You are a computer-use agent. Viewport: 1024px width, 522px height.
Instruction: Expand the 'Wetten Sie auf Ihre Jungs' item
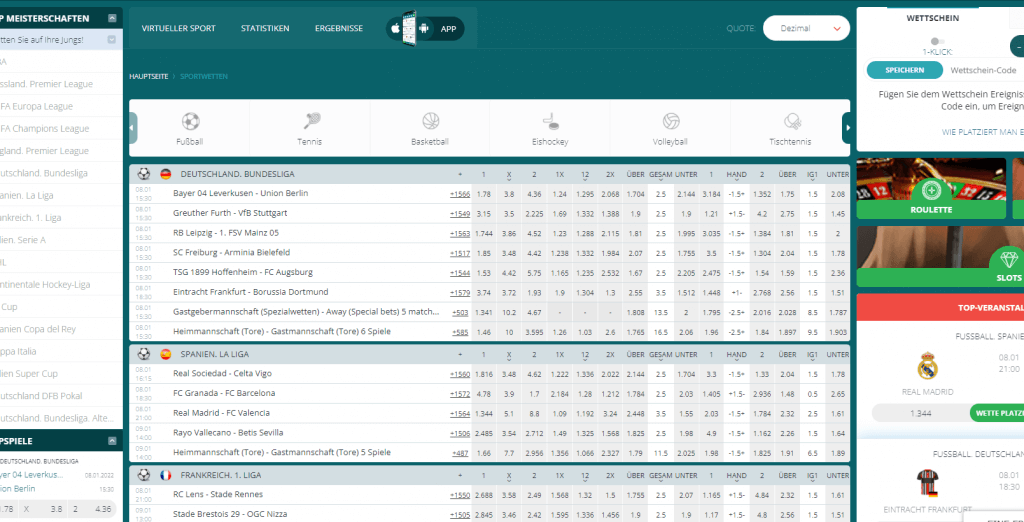[x=112, y=40]
